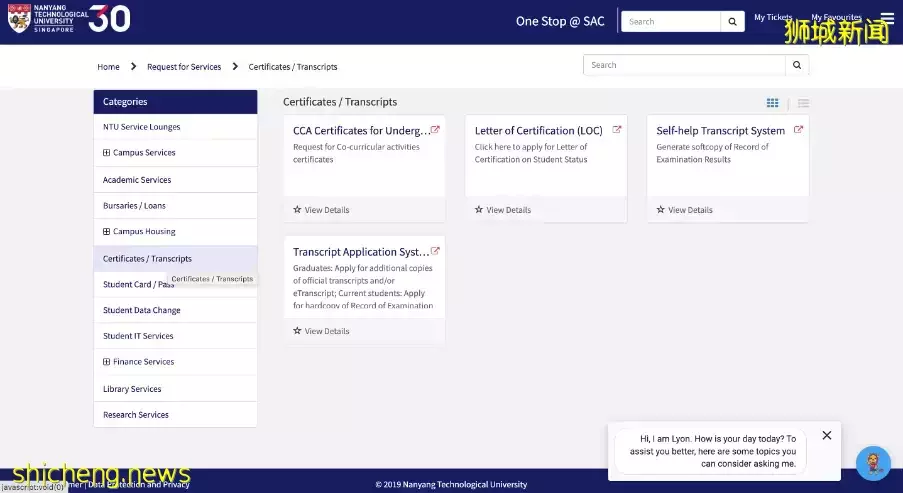This screenshot has height=494, width=904.
Task: Dismiss the Lyon chat greeting popup
Action: tap(826, 435)
